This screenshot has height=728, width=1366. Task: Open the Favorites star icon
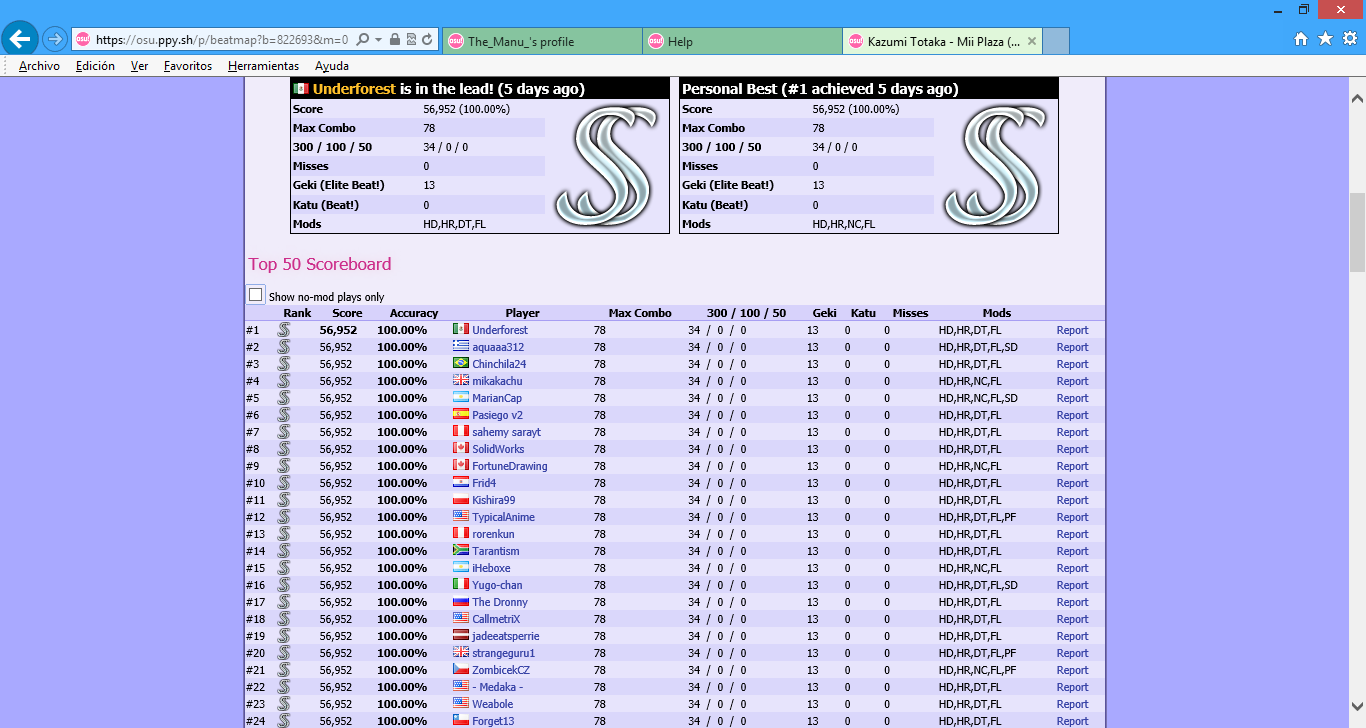(1325, 39)
